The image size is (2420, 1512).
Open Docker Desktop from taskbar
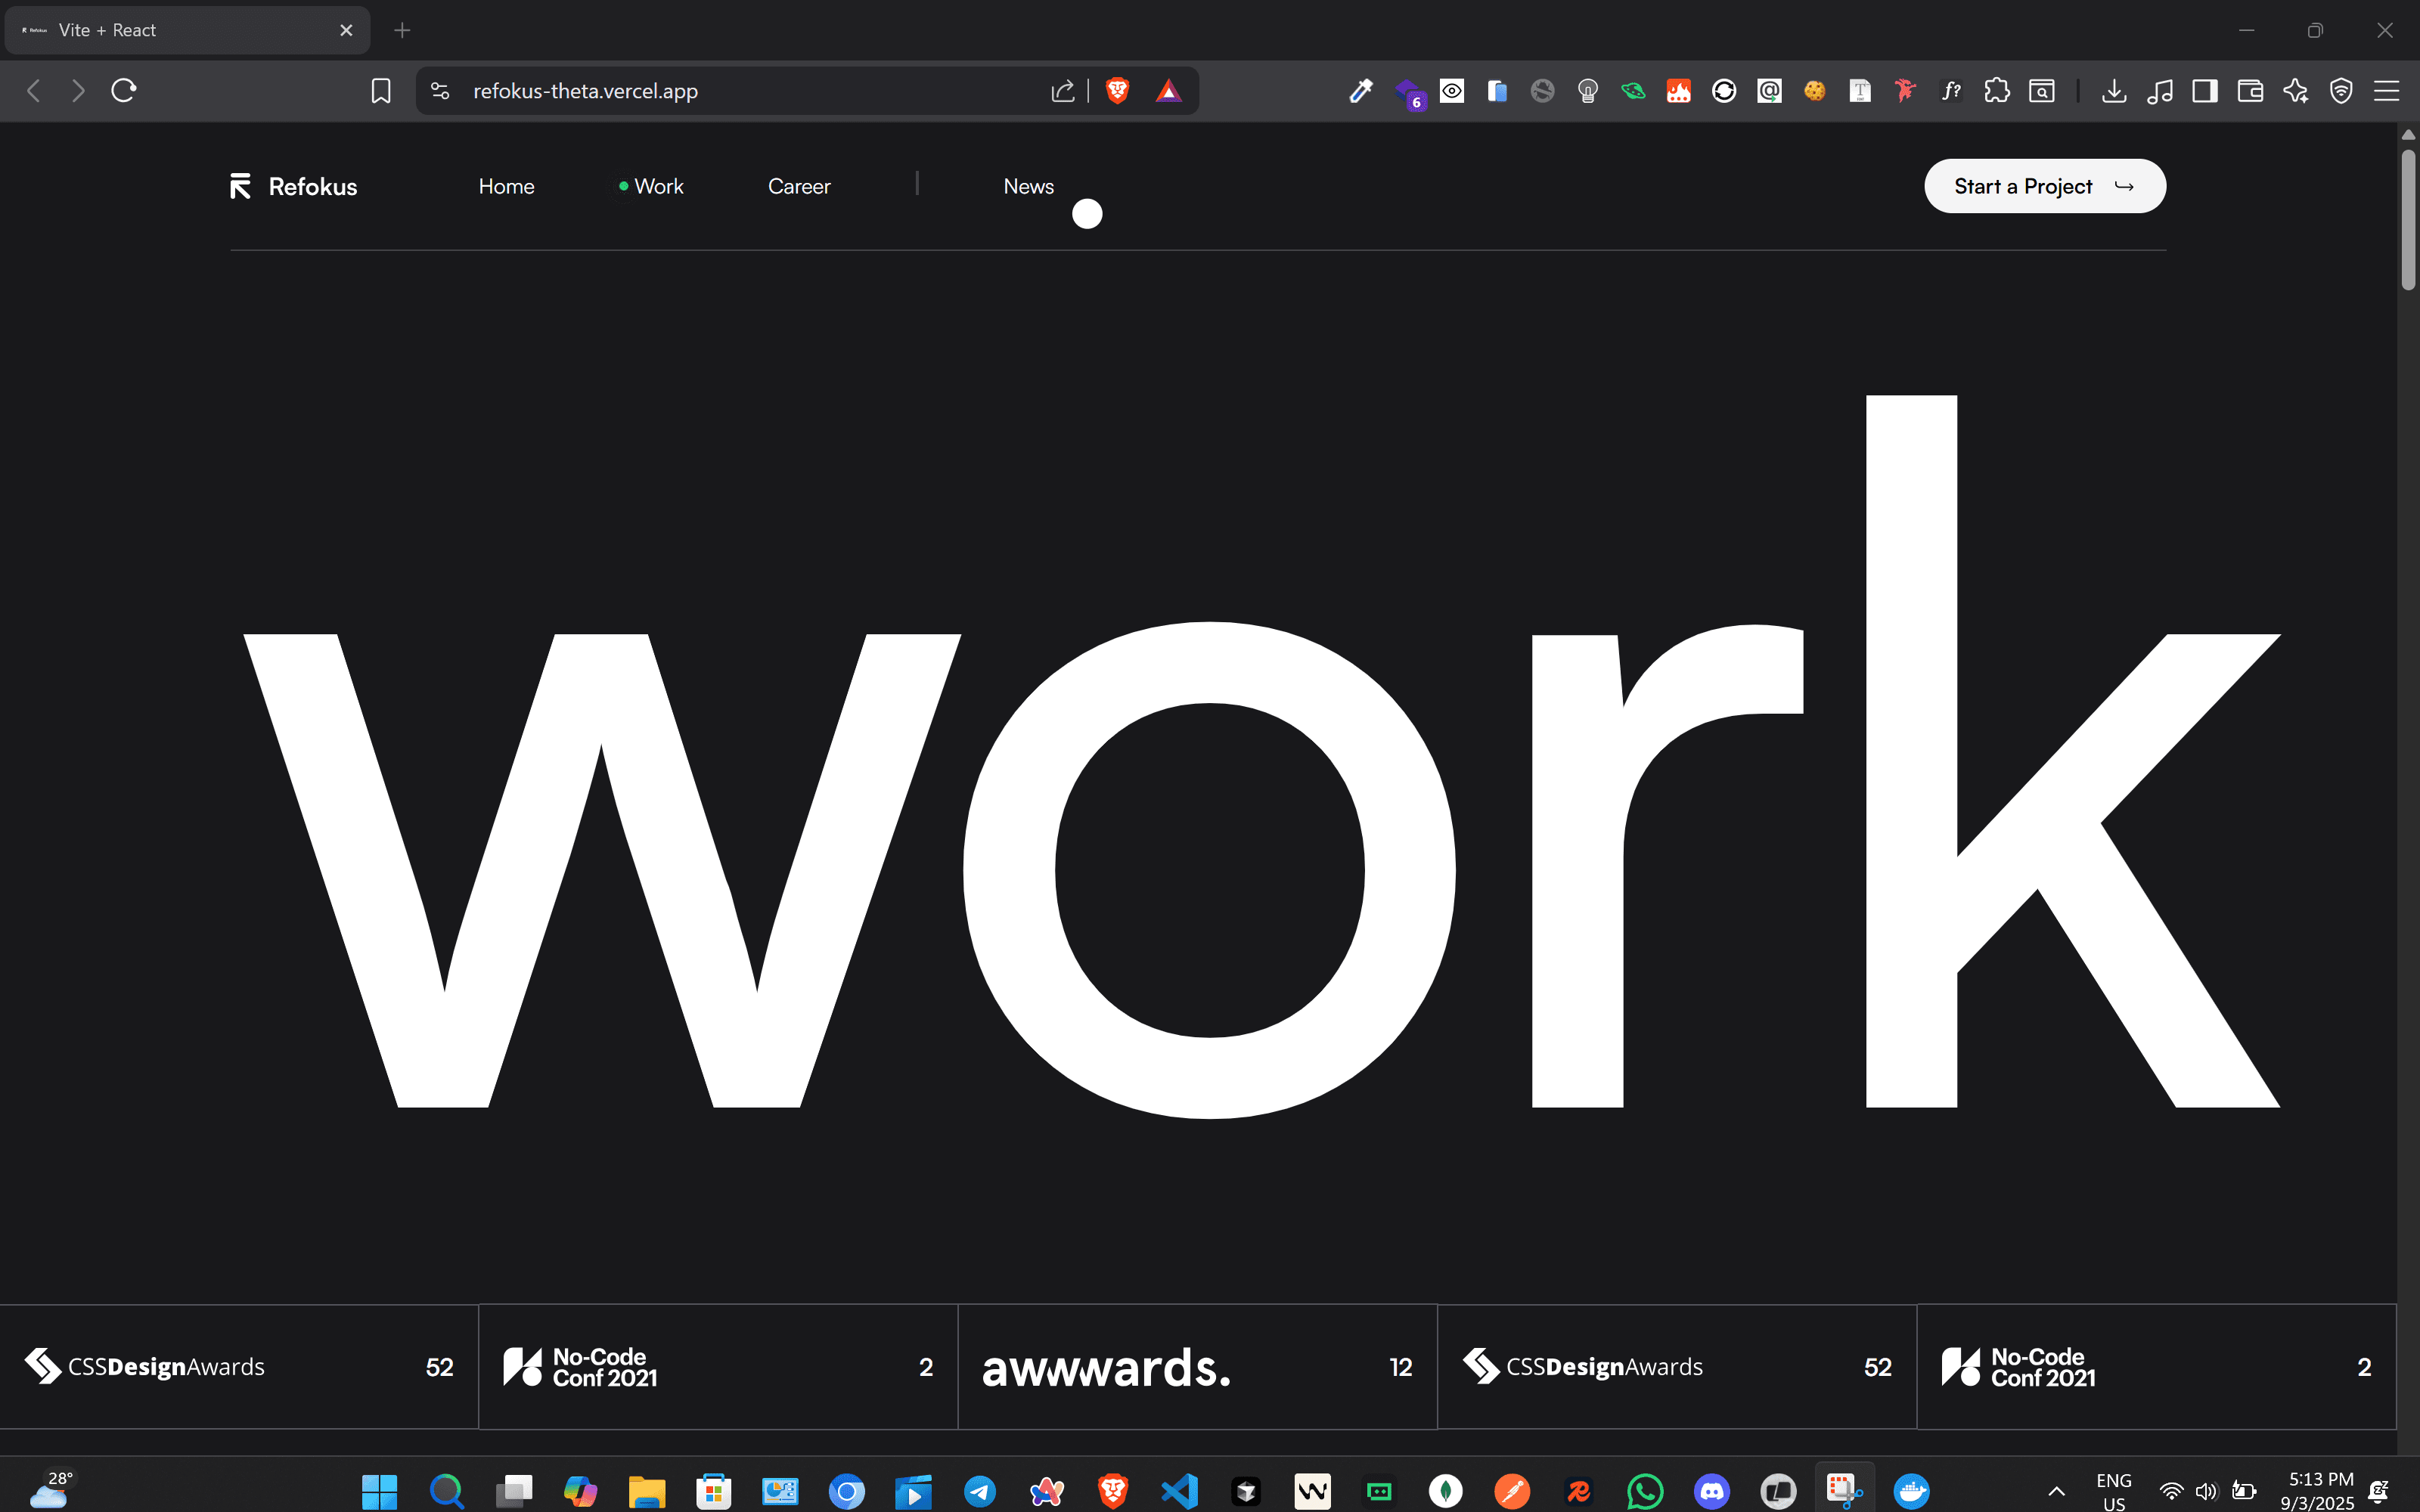click(x=1911, y=1491)
